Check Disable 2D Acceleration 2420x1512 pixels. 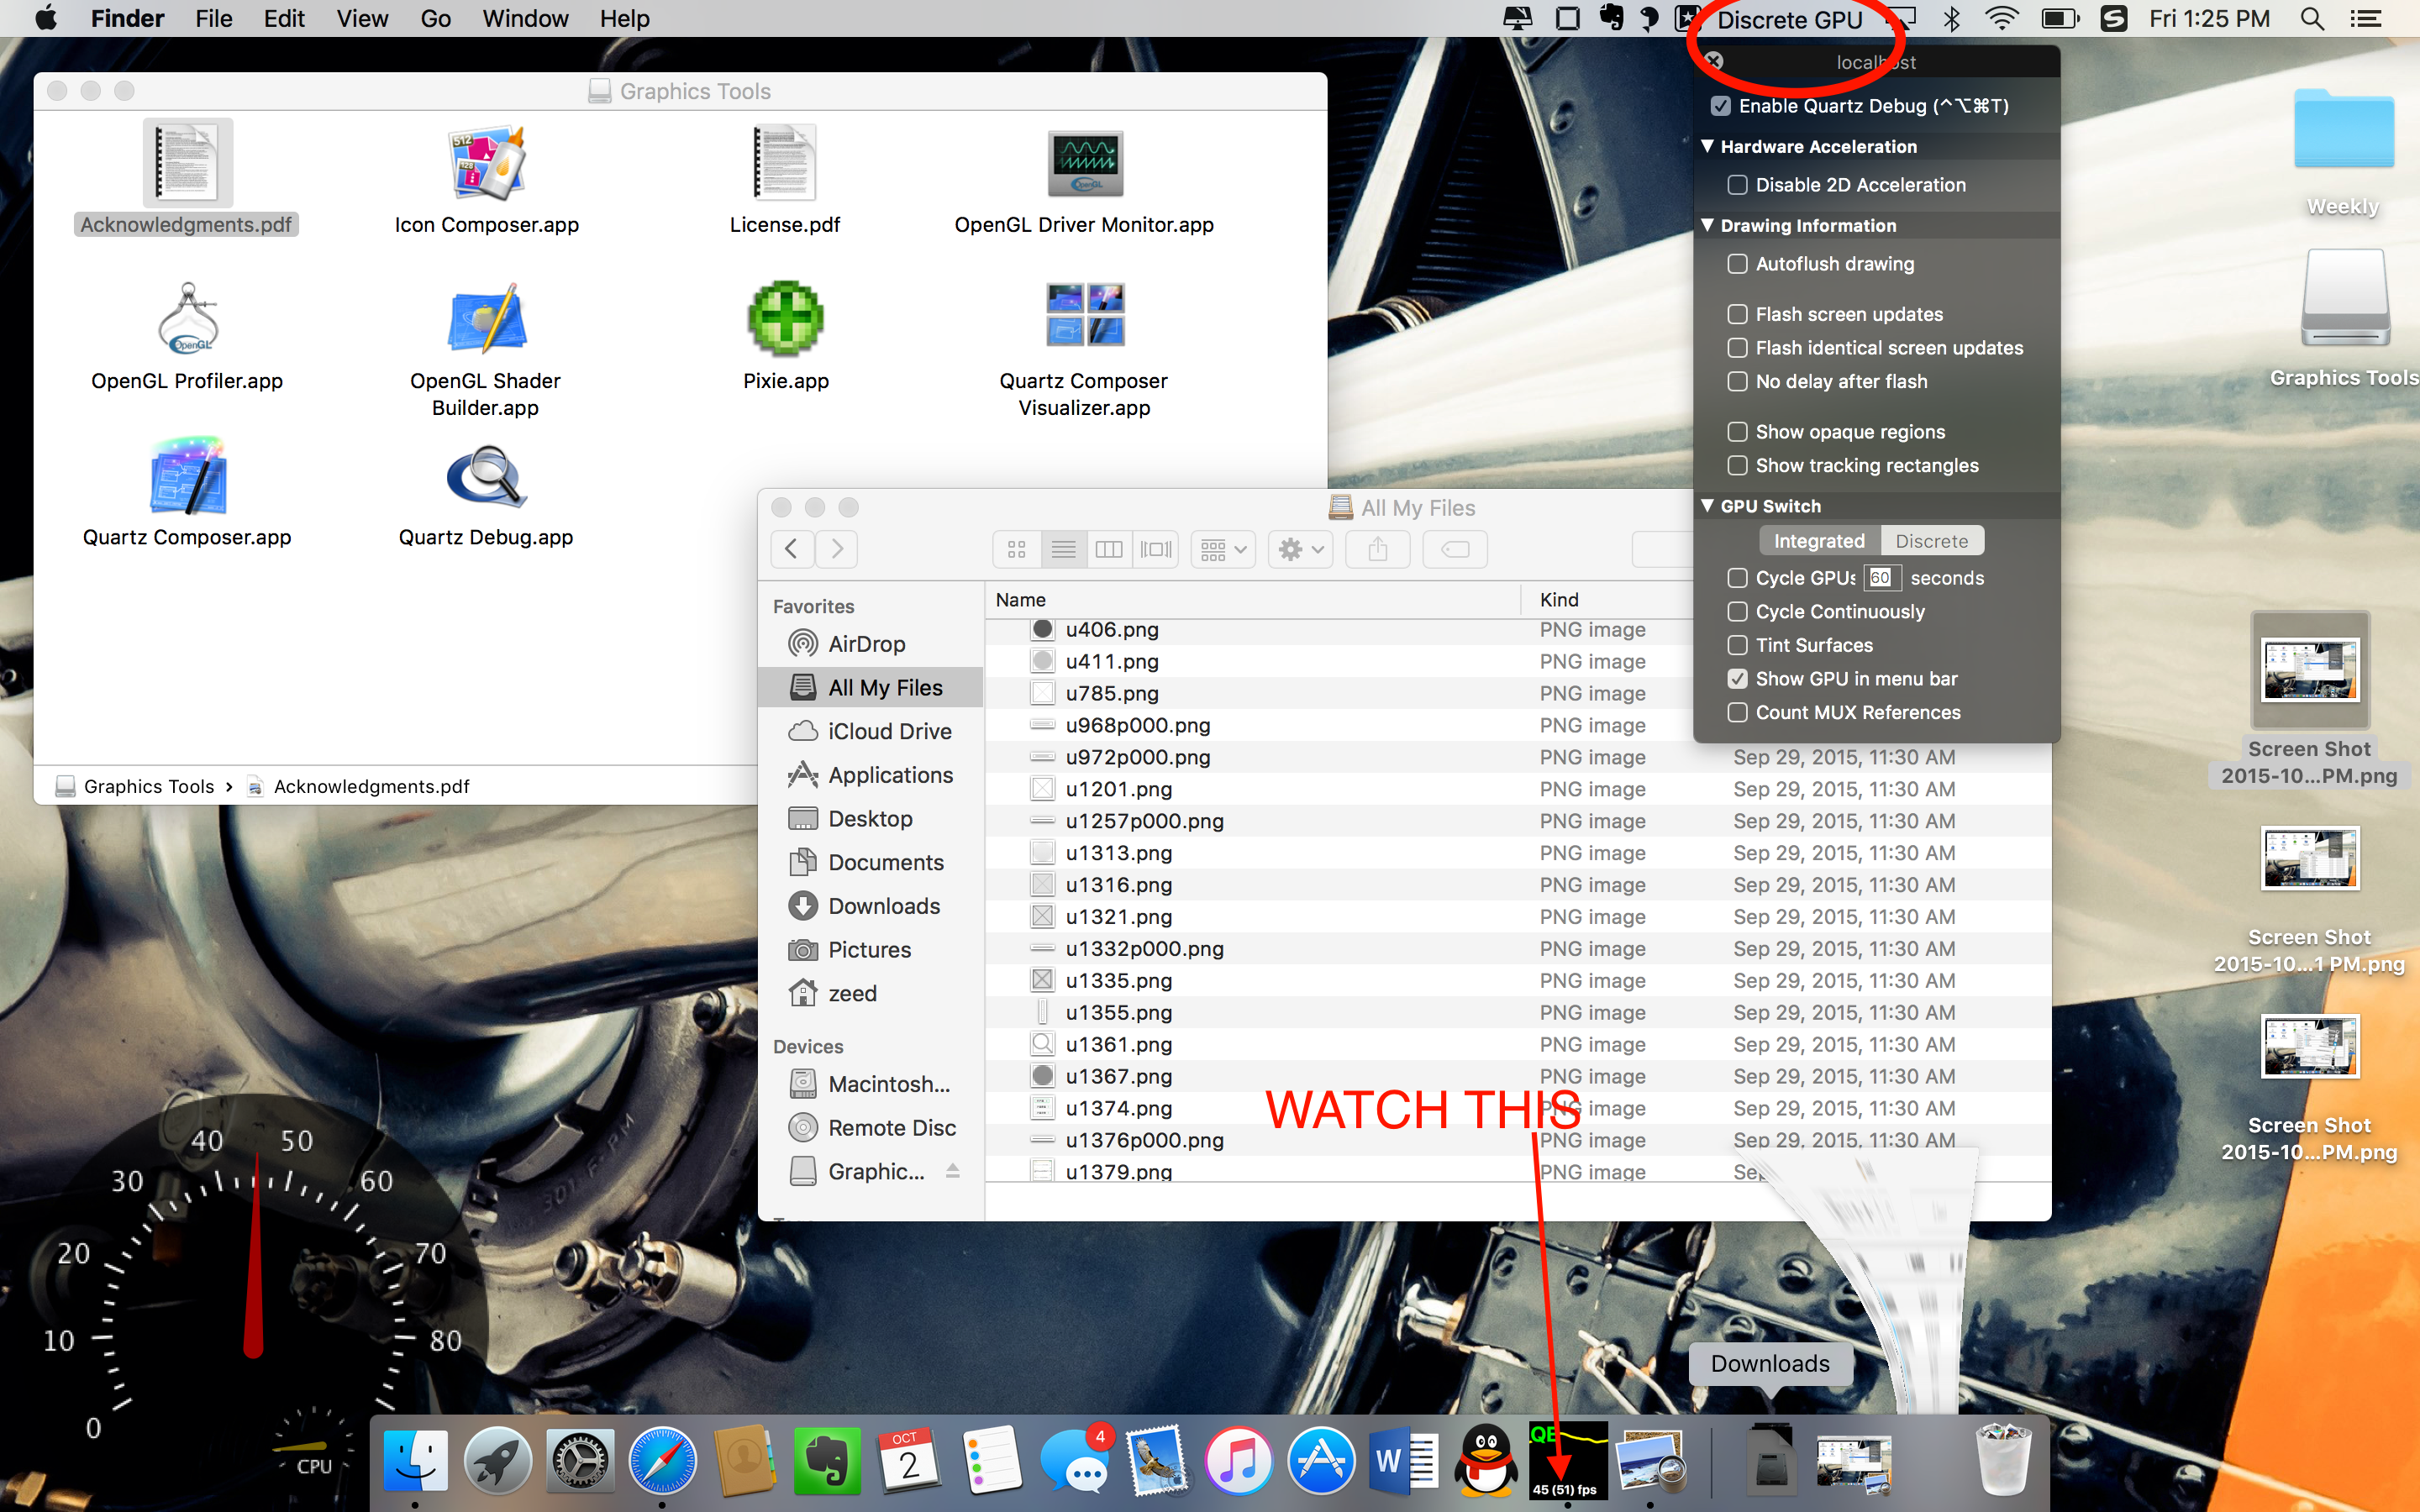1738,185
